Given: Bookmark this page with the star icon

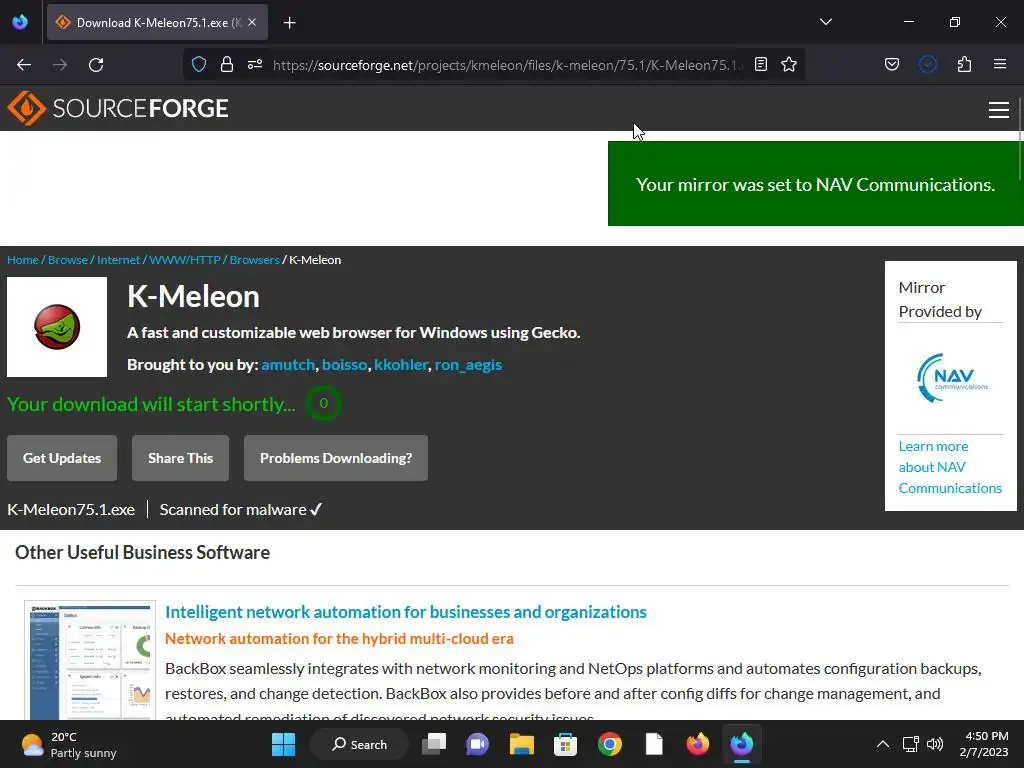Looking at the screenshot, I should pos(789,64).
